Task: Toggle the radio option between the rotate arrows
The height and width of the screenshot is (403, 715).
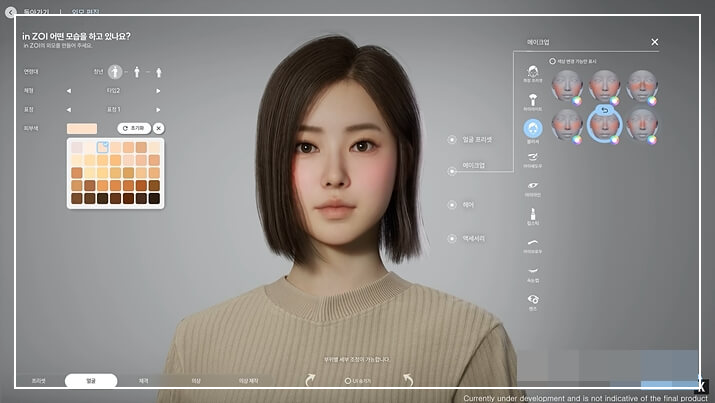Action: coord(347,381)
